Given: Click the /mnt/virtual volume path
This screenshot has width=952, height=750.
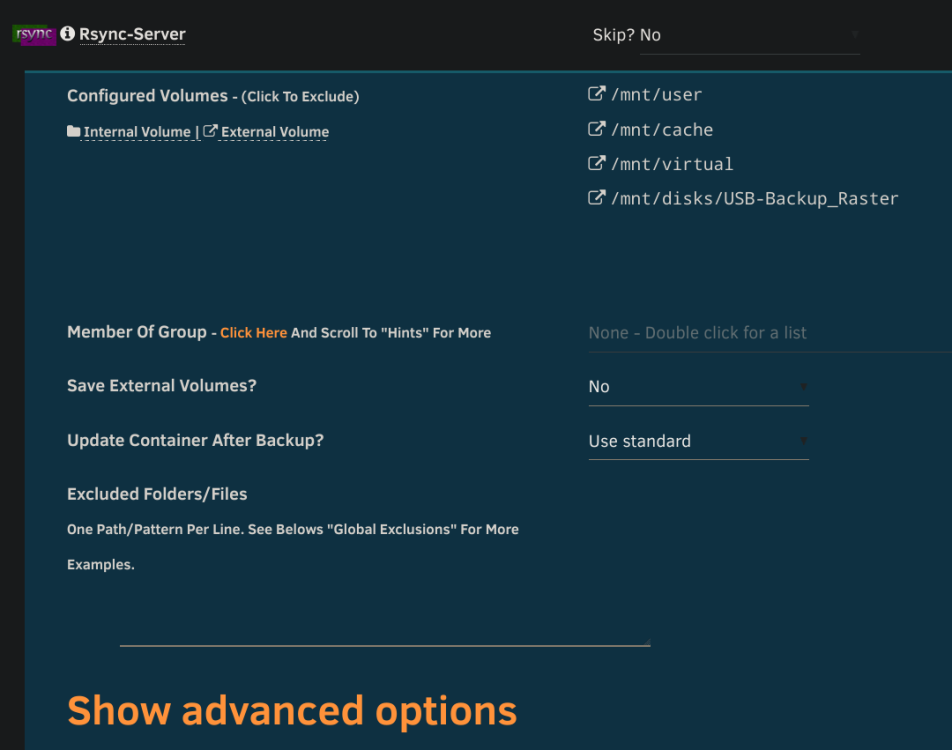Looking at the screenshot, I should coord(672,165).
